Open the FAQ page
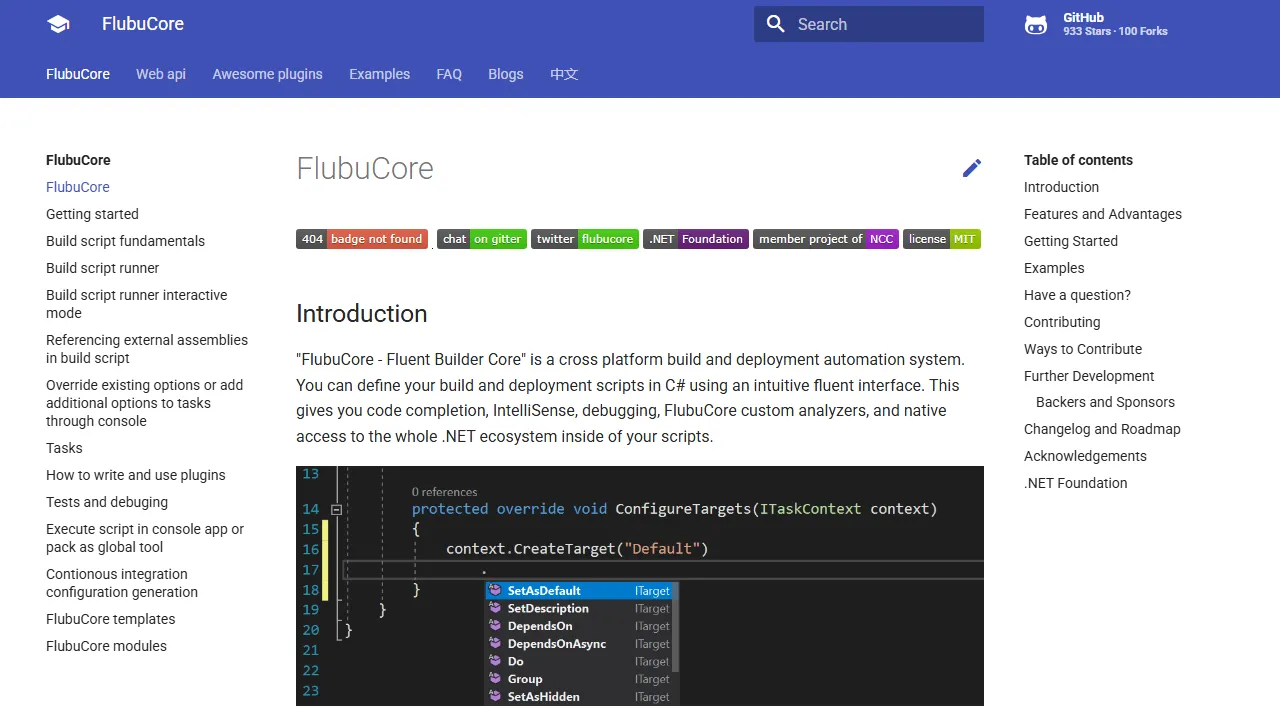The width and height of the screenshot is (1280, 720). (x=449, y=74)
